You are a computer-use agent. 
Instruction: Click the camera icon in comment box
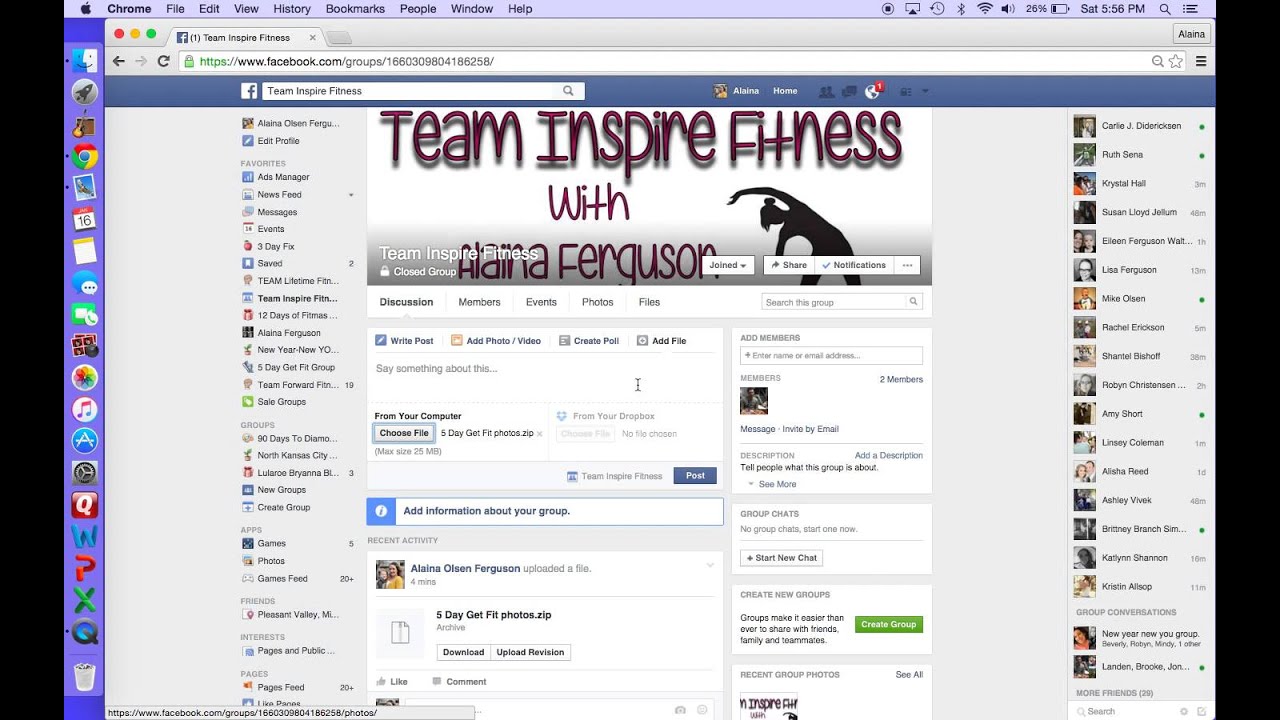pos(680,710)
